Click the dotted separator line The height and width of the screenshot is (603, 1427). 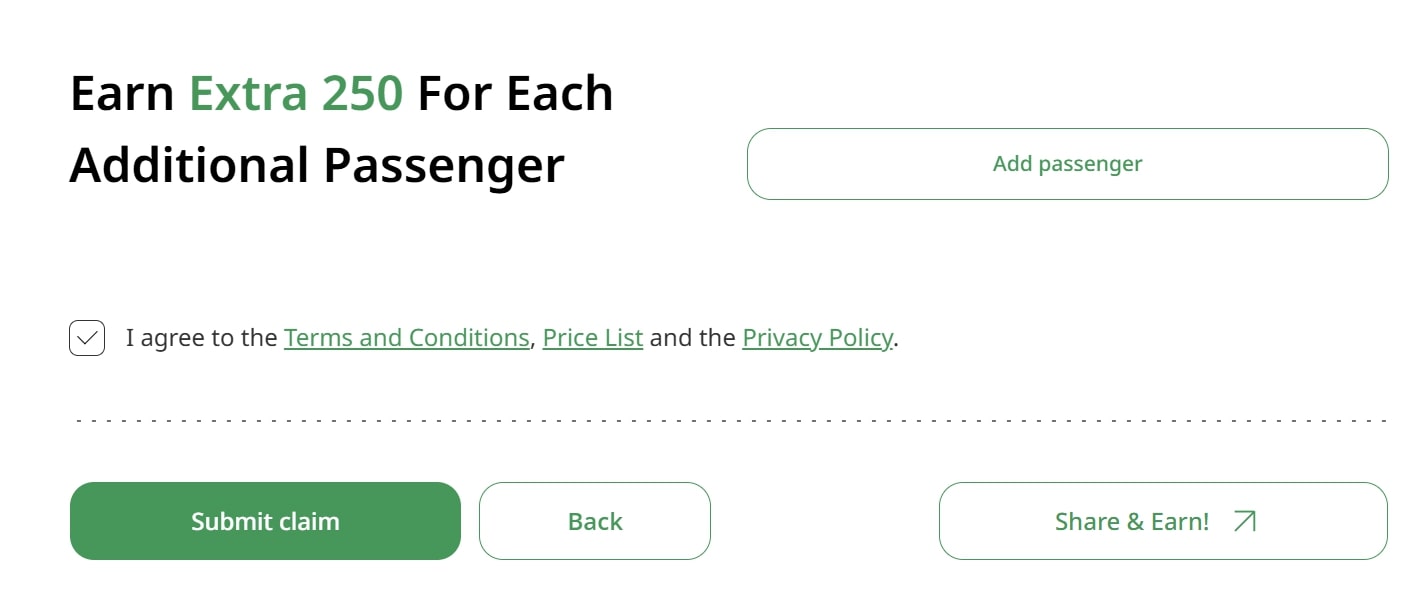click(730, 421)
